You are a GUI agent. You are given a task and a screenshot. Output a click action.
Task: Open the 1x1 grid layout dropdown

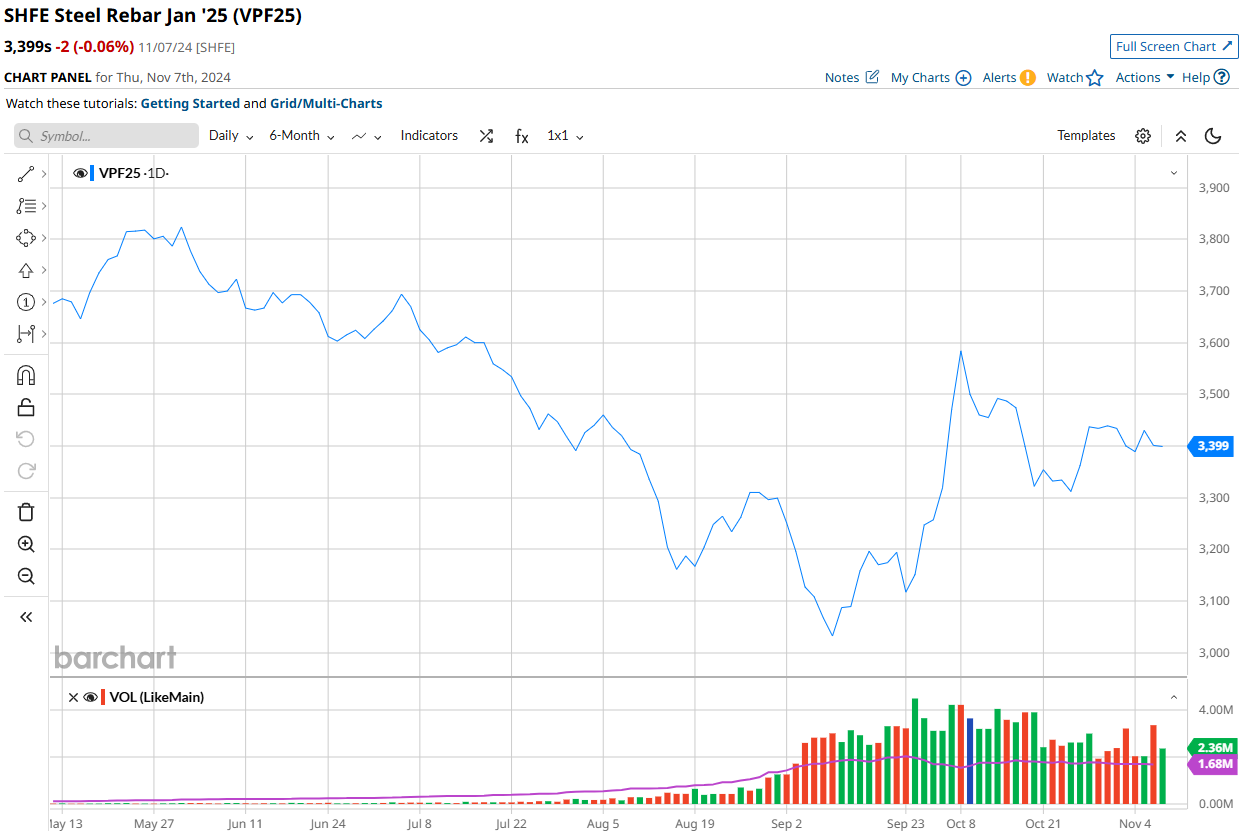tap(565, 136)
